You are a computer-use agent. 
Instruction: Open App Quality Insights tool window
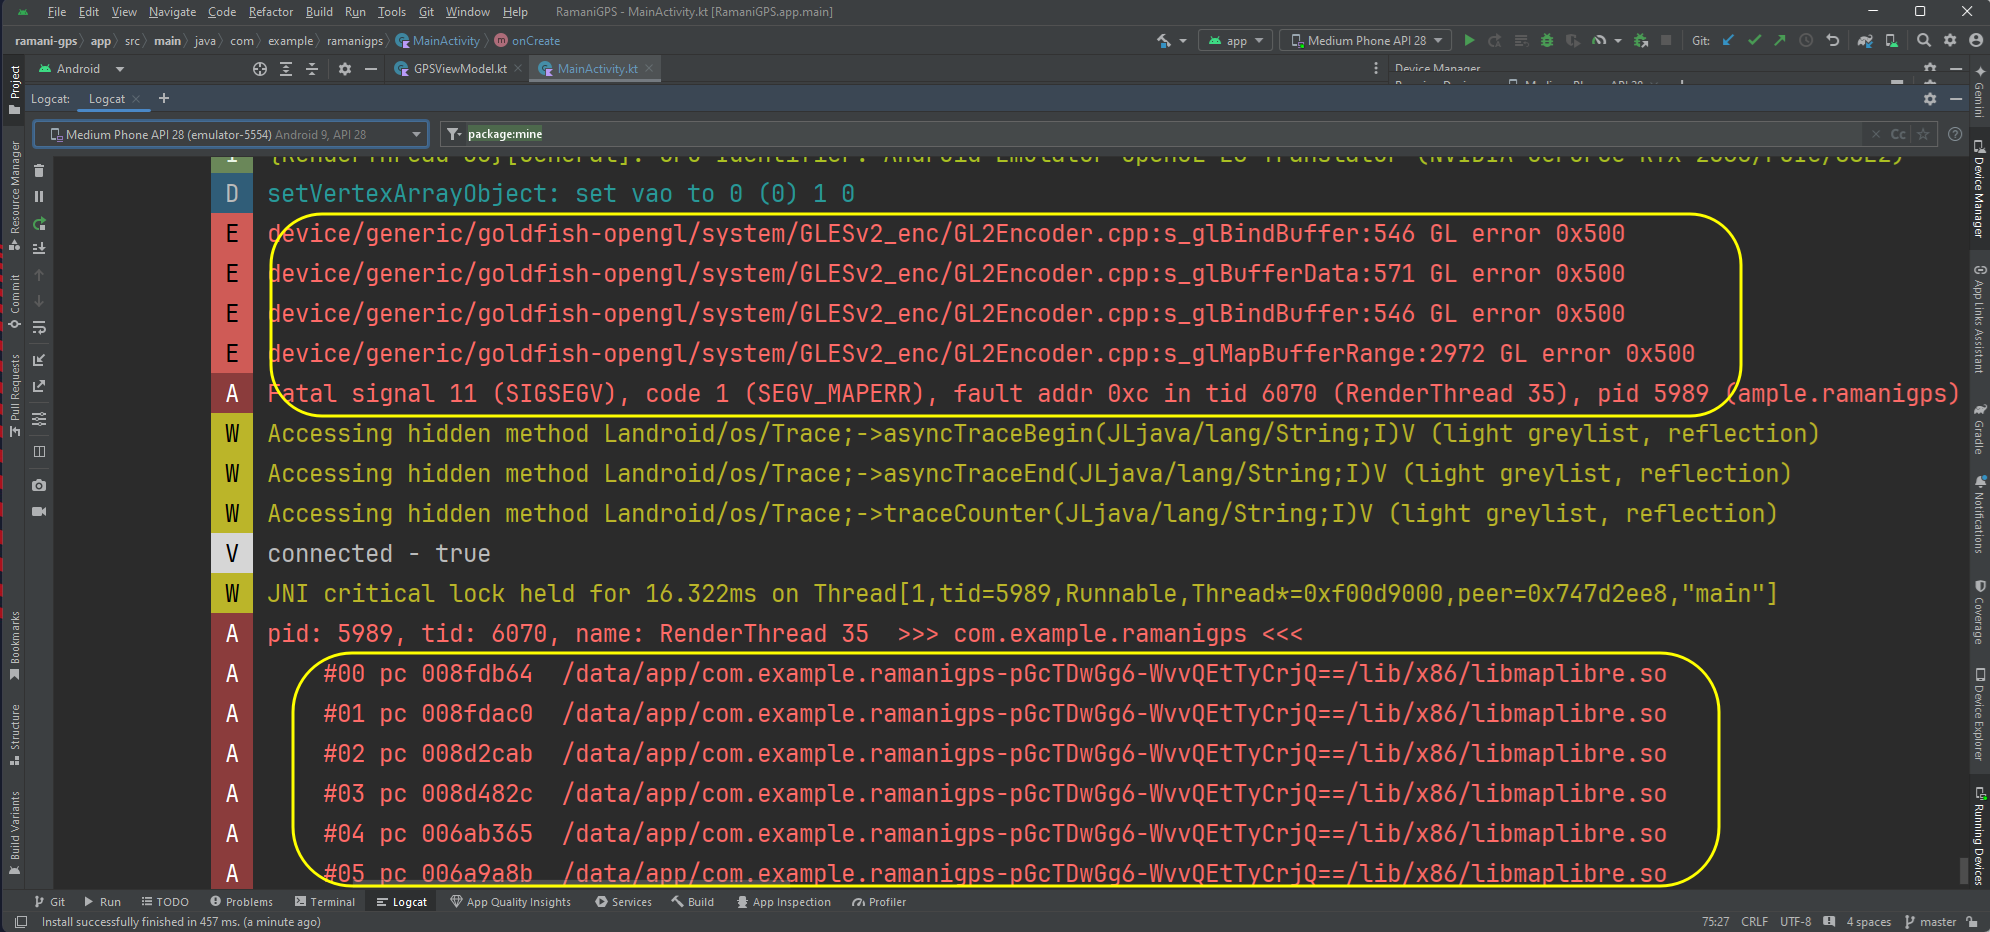[510, 902]
